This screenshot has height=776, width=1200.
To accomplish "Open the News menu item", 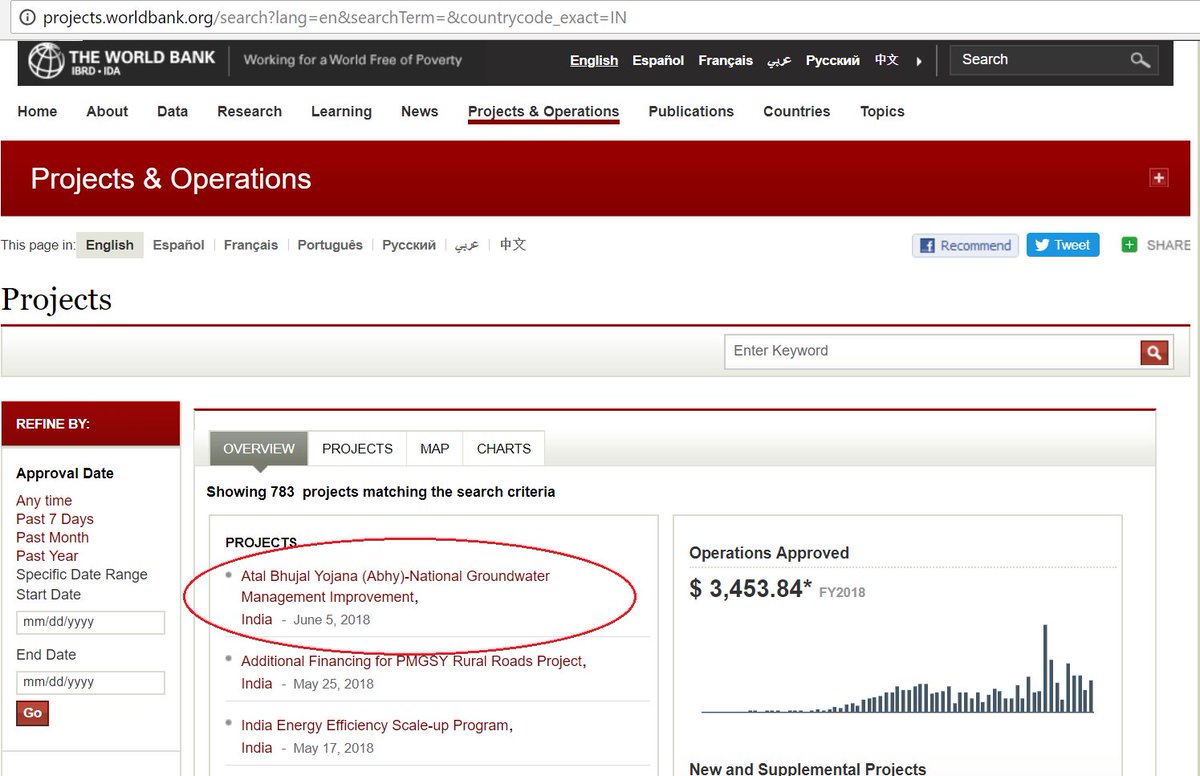I will (419, 112).
